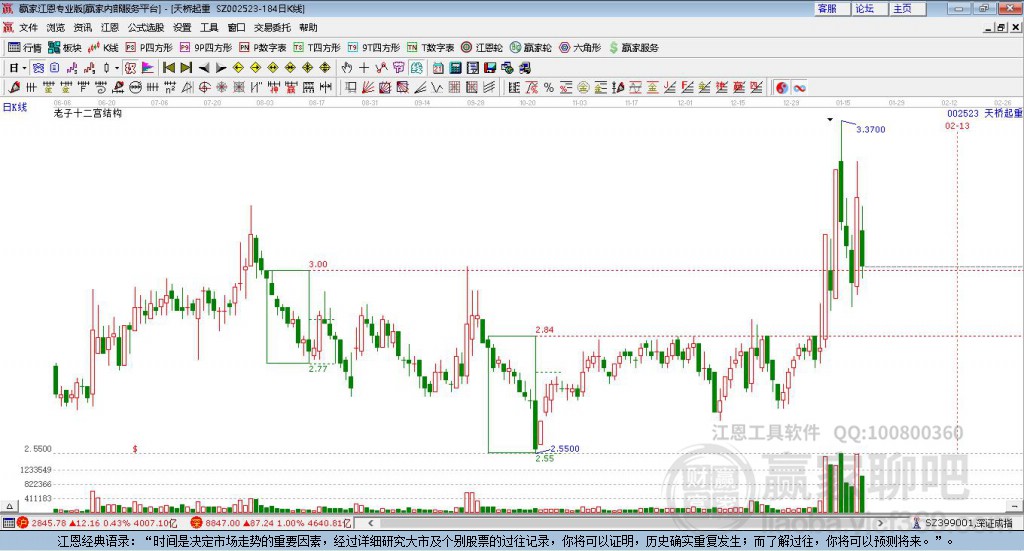Select the hand pan tool

tap(347, 68)
